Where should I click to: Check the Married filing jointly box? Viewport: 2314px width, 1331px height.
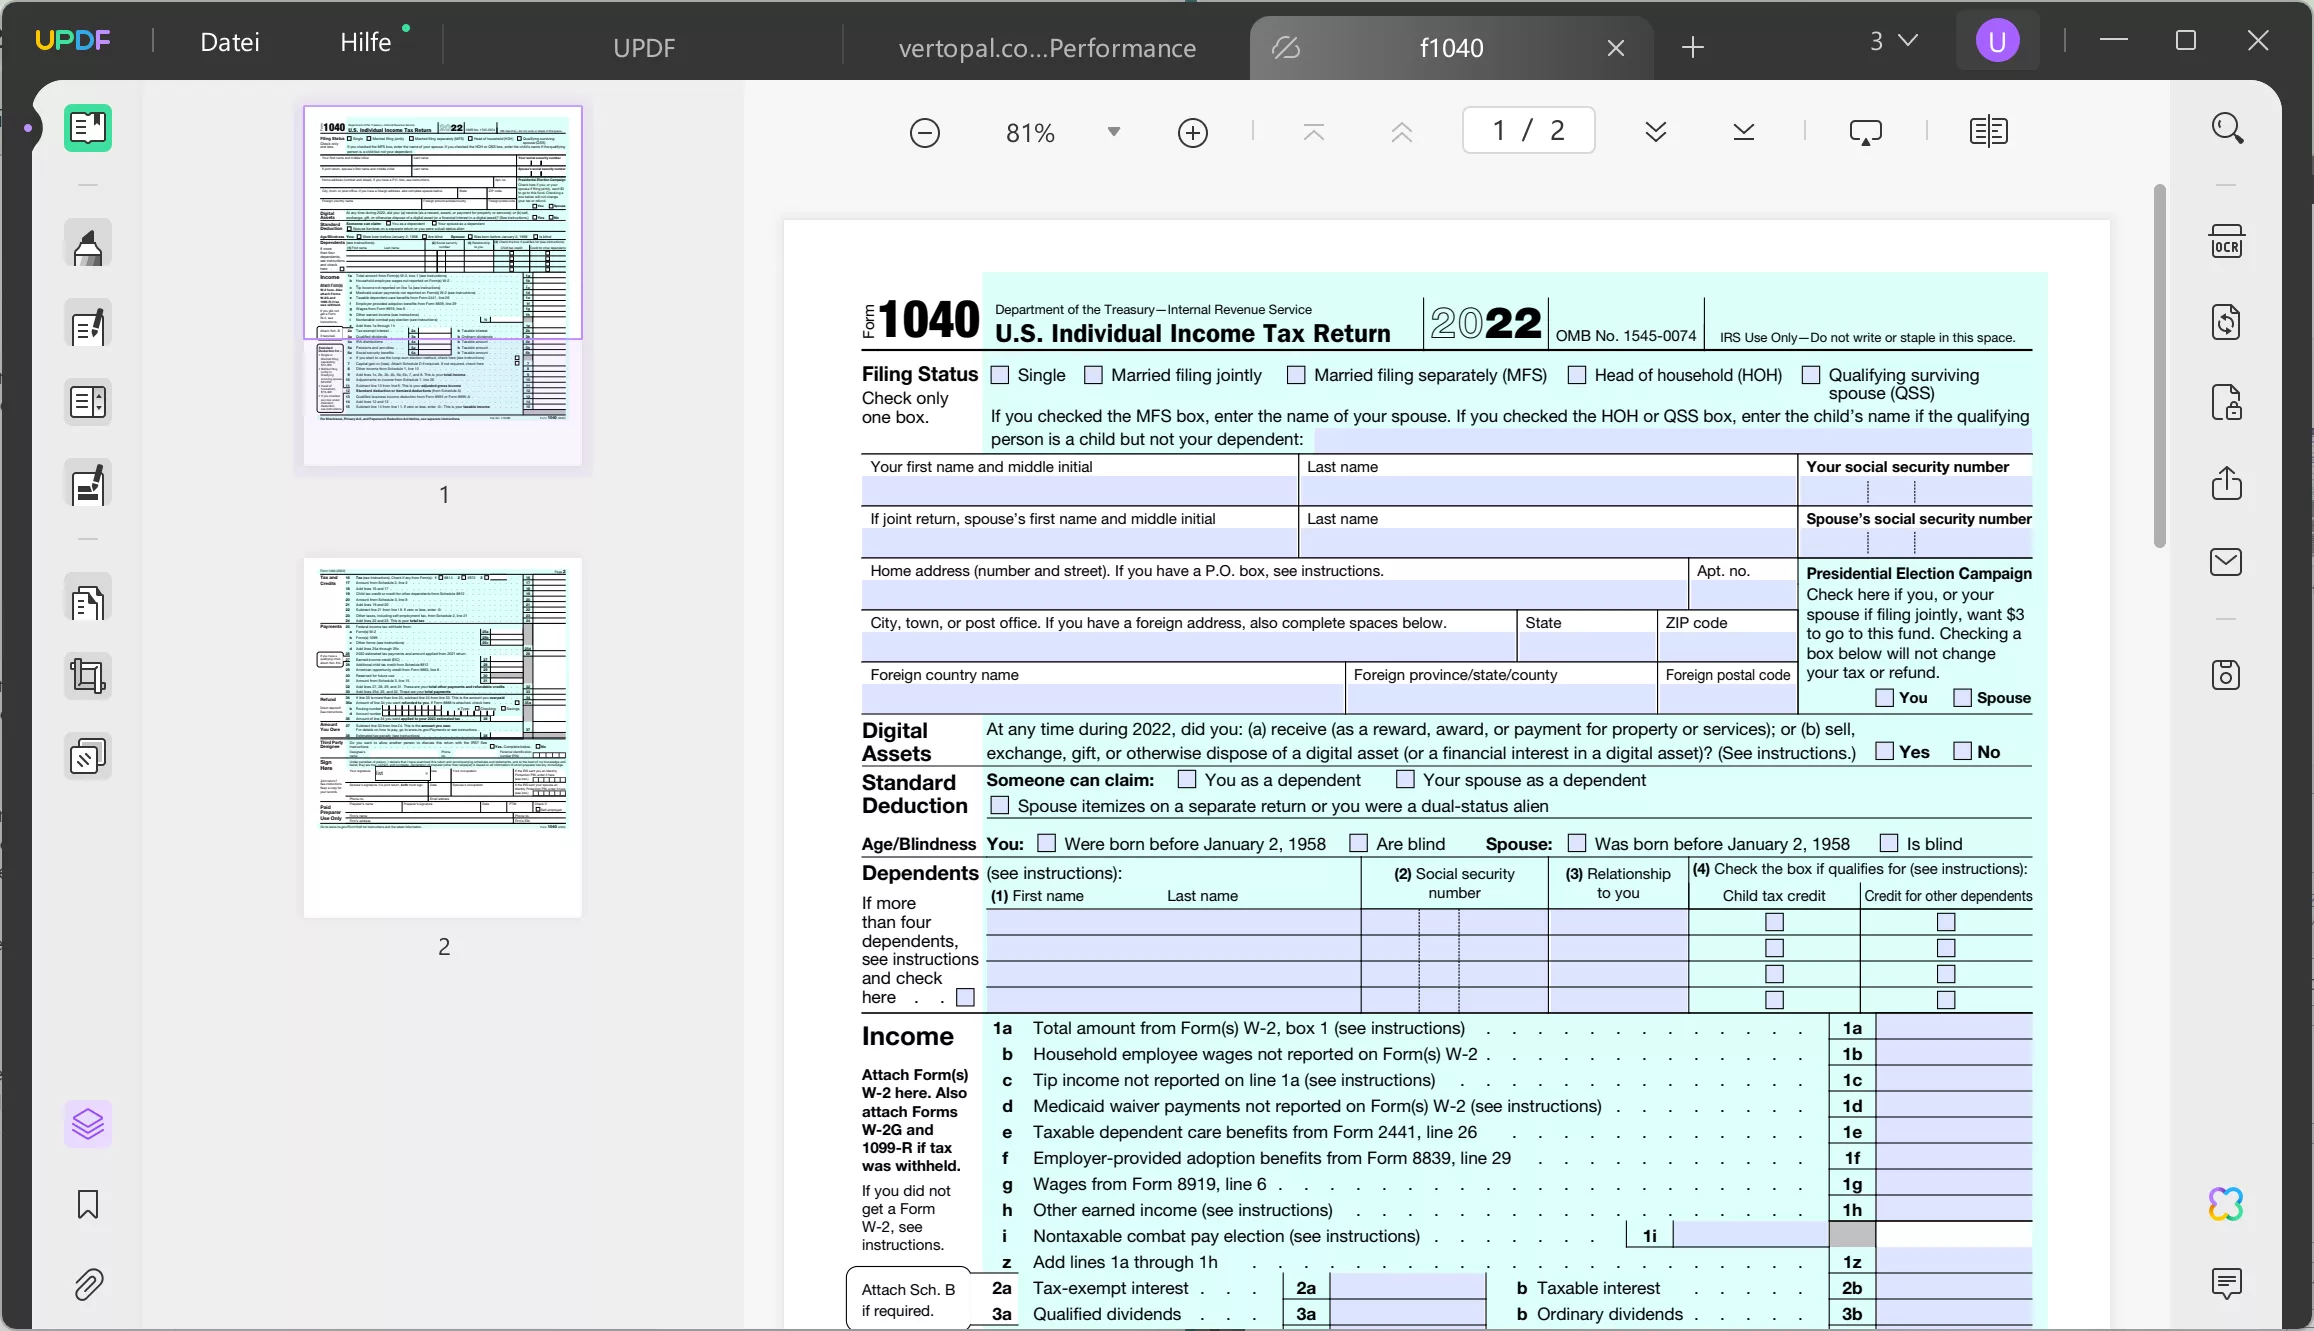[x=1093, y=374]
